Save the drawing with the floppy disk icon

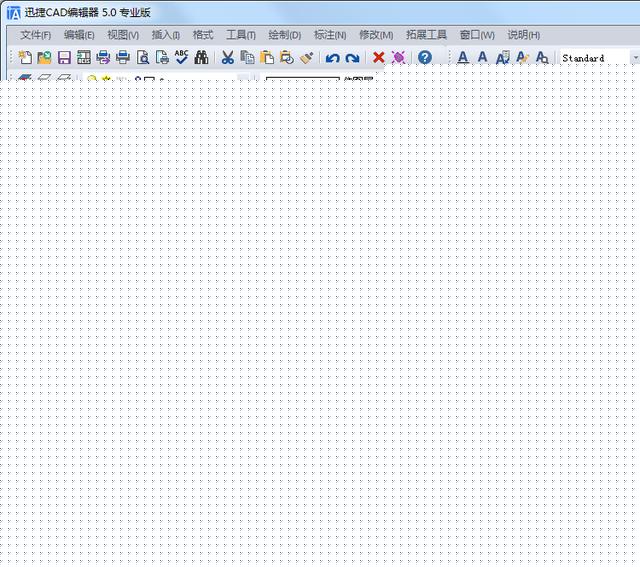(64, 57)
